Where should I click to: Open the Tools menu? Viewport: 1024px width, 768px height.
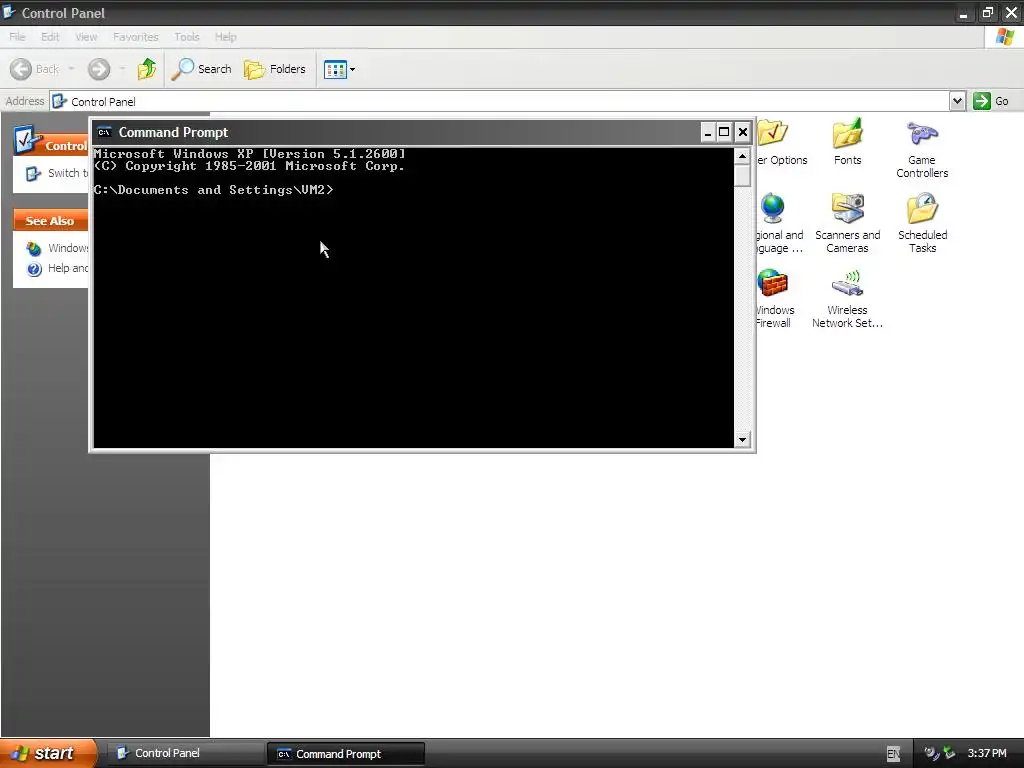187,37
